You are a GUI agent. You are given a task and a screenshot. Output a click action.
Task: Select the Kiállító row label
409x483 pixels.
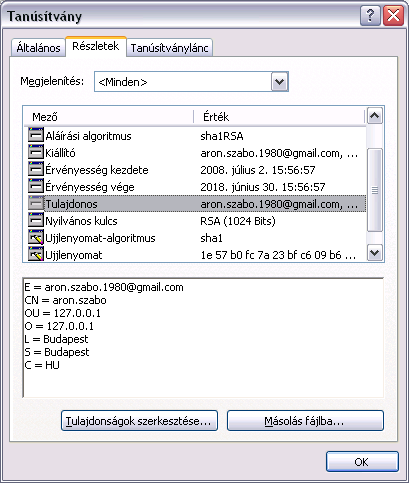pyautogui.click(x=60, y=153)
